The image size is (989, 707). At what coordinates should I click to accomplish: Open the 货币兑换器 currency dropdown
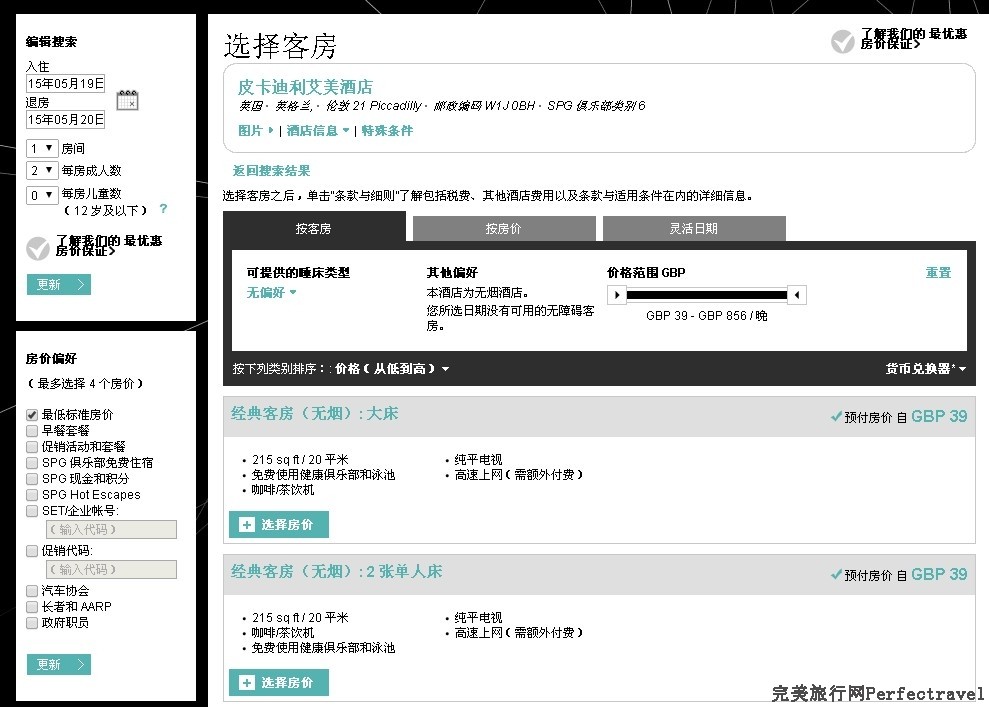[926, 369]
